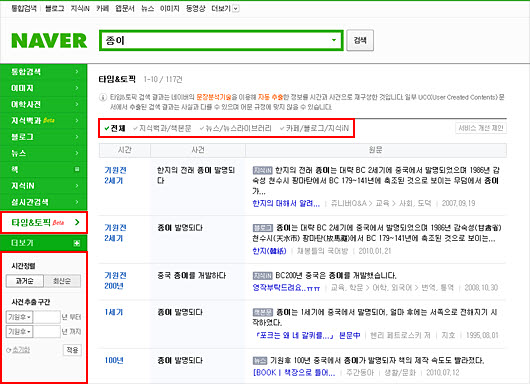The height and width of the screenshot is (384, 530).
Task: Click the 뉴스 badge in the 100년 row
Action: pos(260,360)
